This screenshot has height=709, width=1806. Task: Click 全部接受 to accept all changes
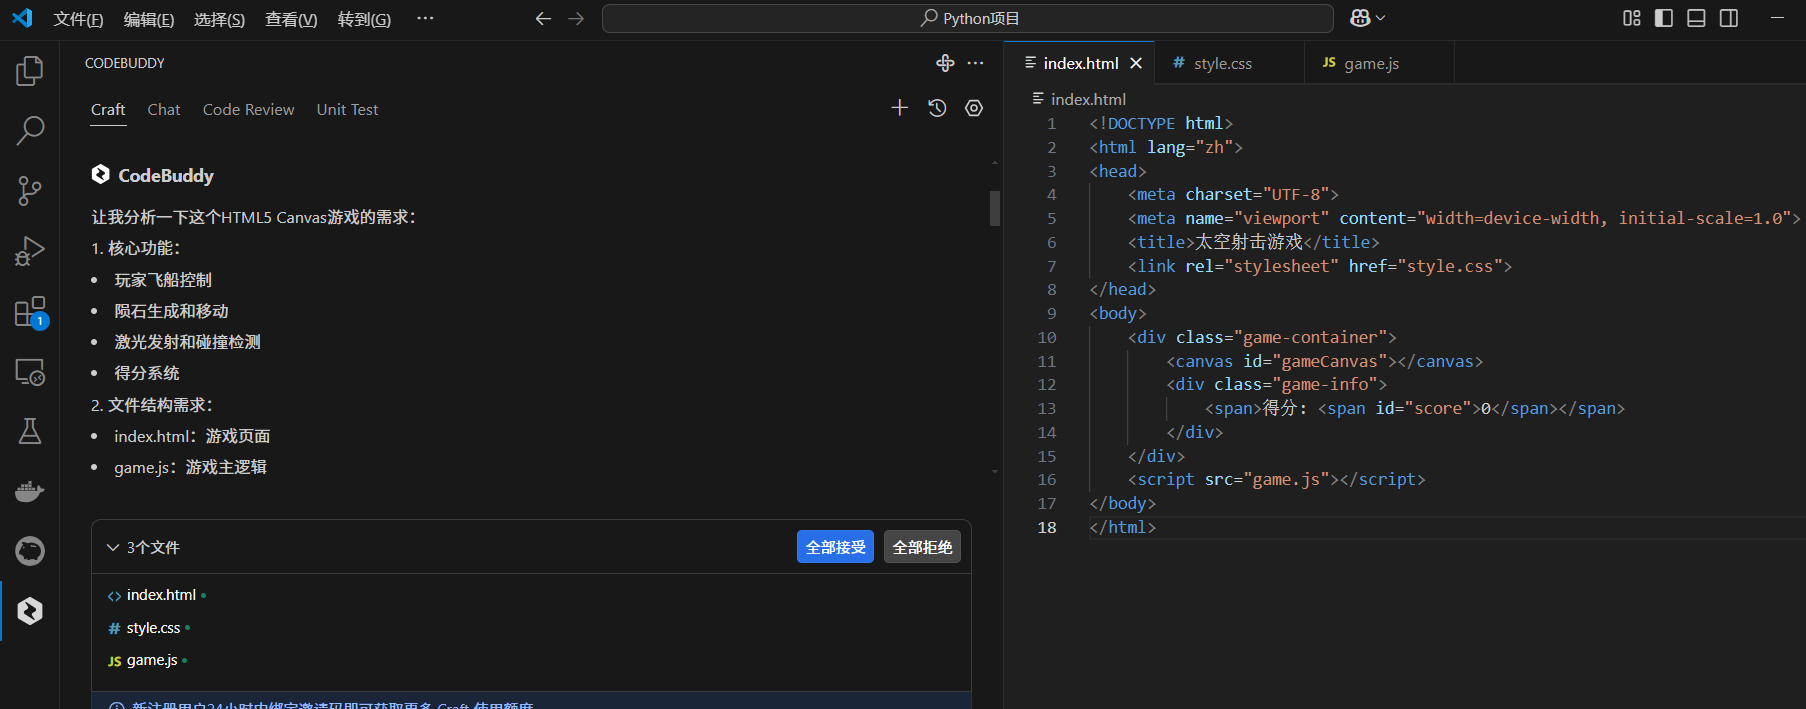pos(835,547)
